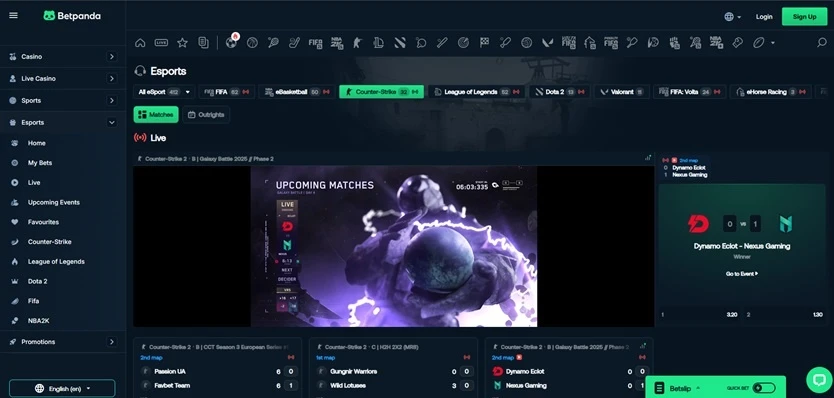Select the table tennis icon

[421, 43]
